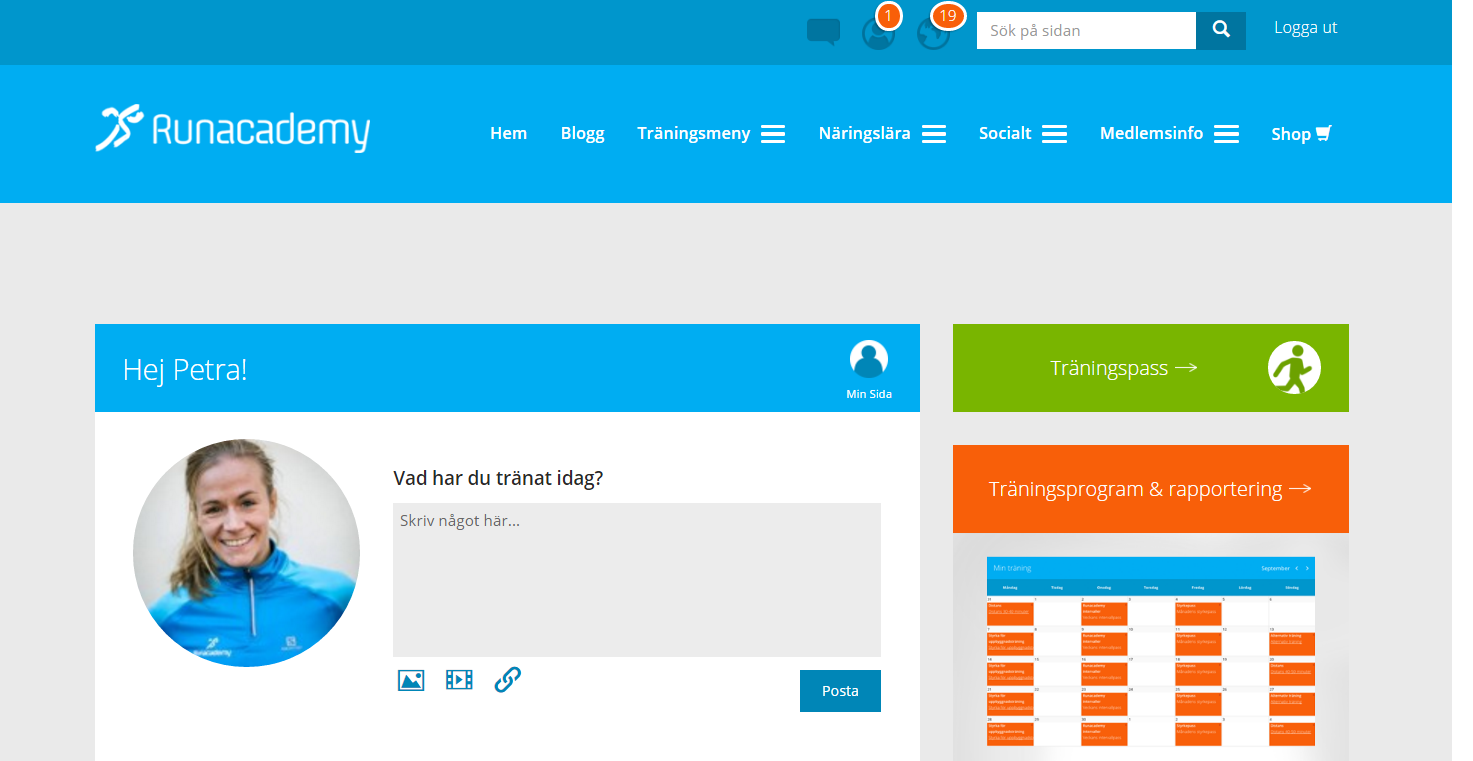The image size is (1473, 761).
Task: Click the Logga ut link
Action: [x=1305, y=28]
